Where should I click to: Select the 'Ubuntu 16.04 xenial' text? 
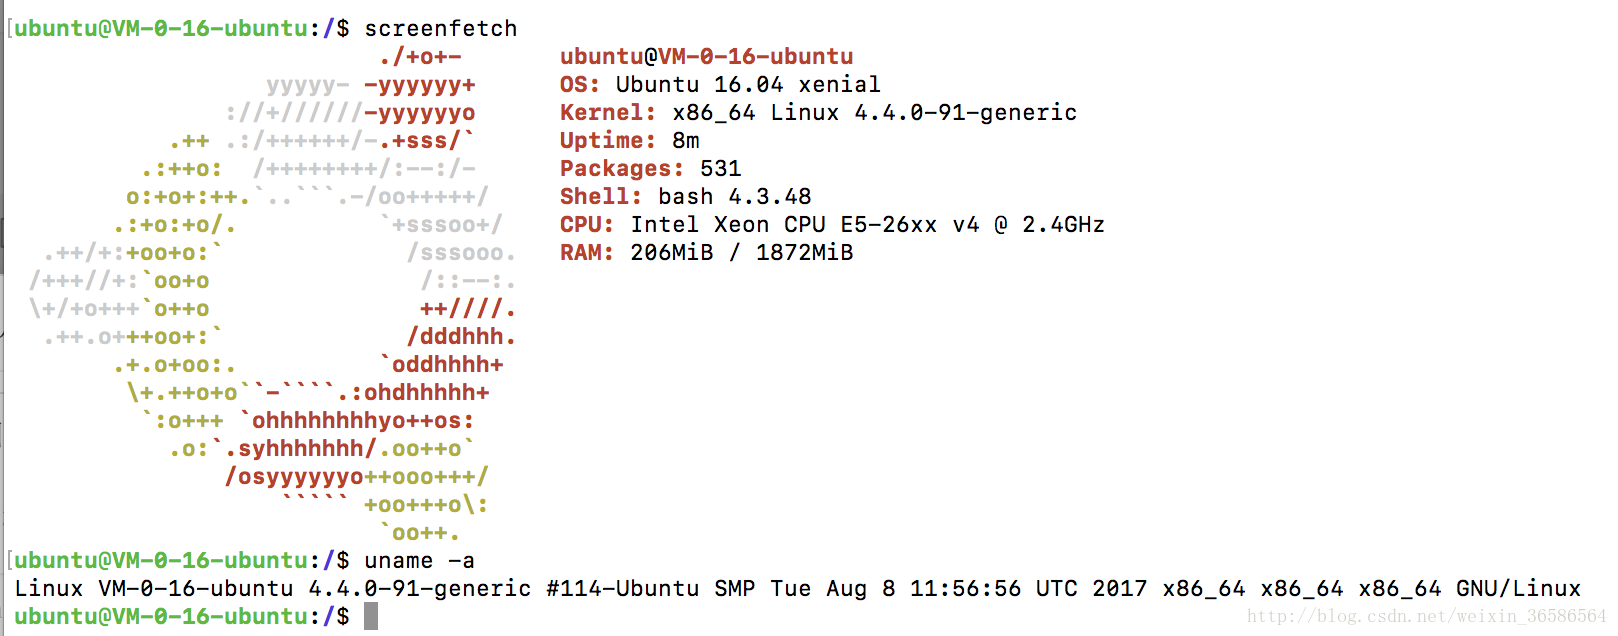(x=748, y=84)
